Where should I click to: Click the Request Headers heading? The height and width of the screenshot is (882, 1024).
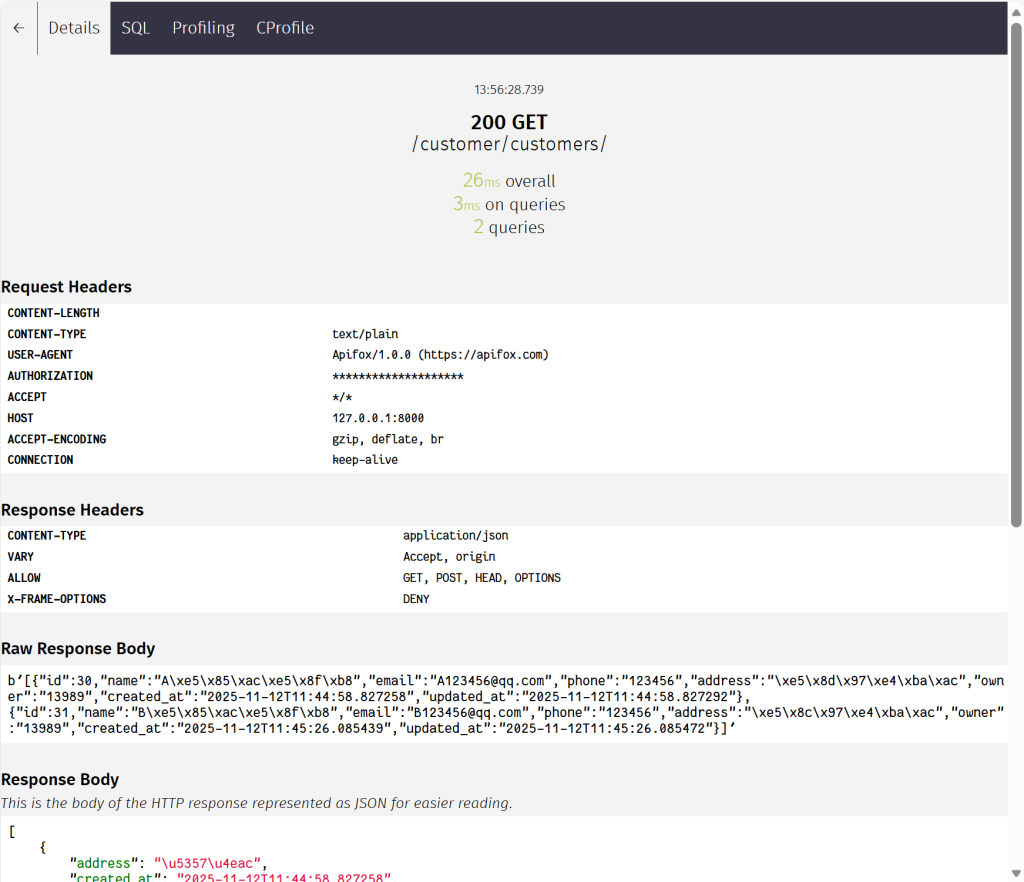coord(66,287)
